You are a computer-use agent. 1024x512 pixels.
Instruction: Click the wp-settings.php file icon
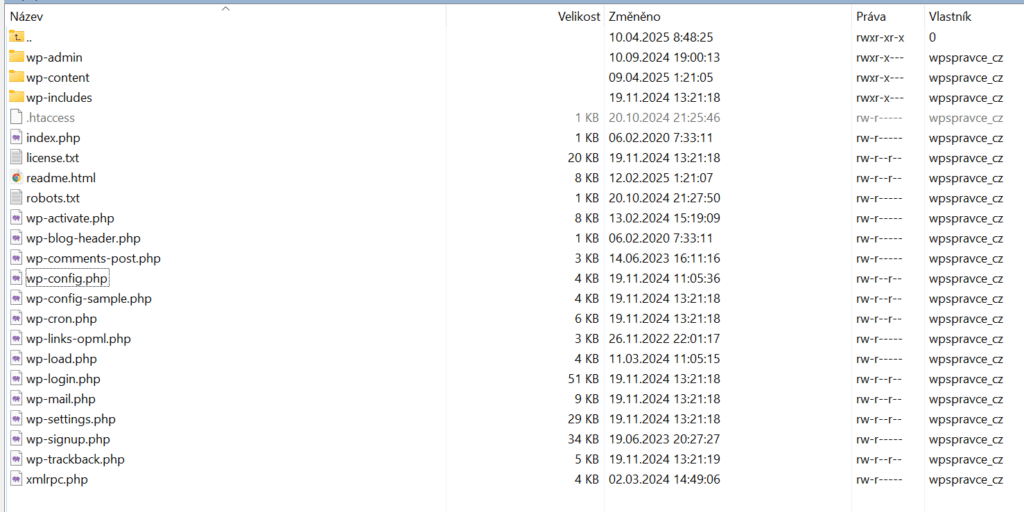click(16, 419)
